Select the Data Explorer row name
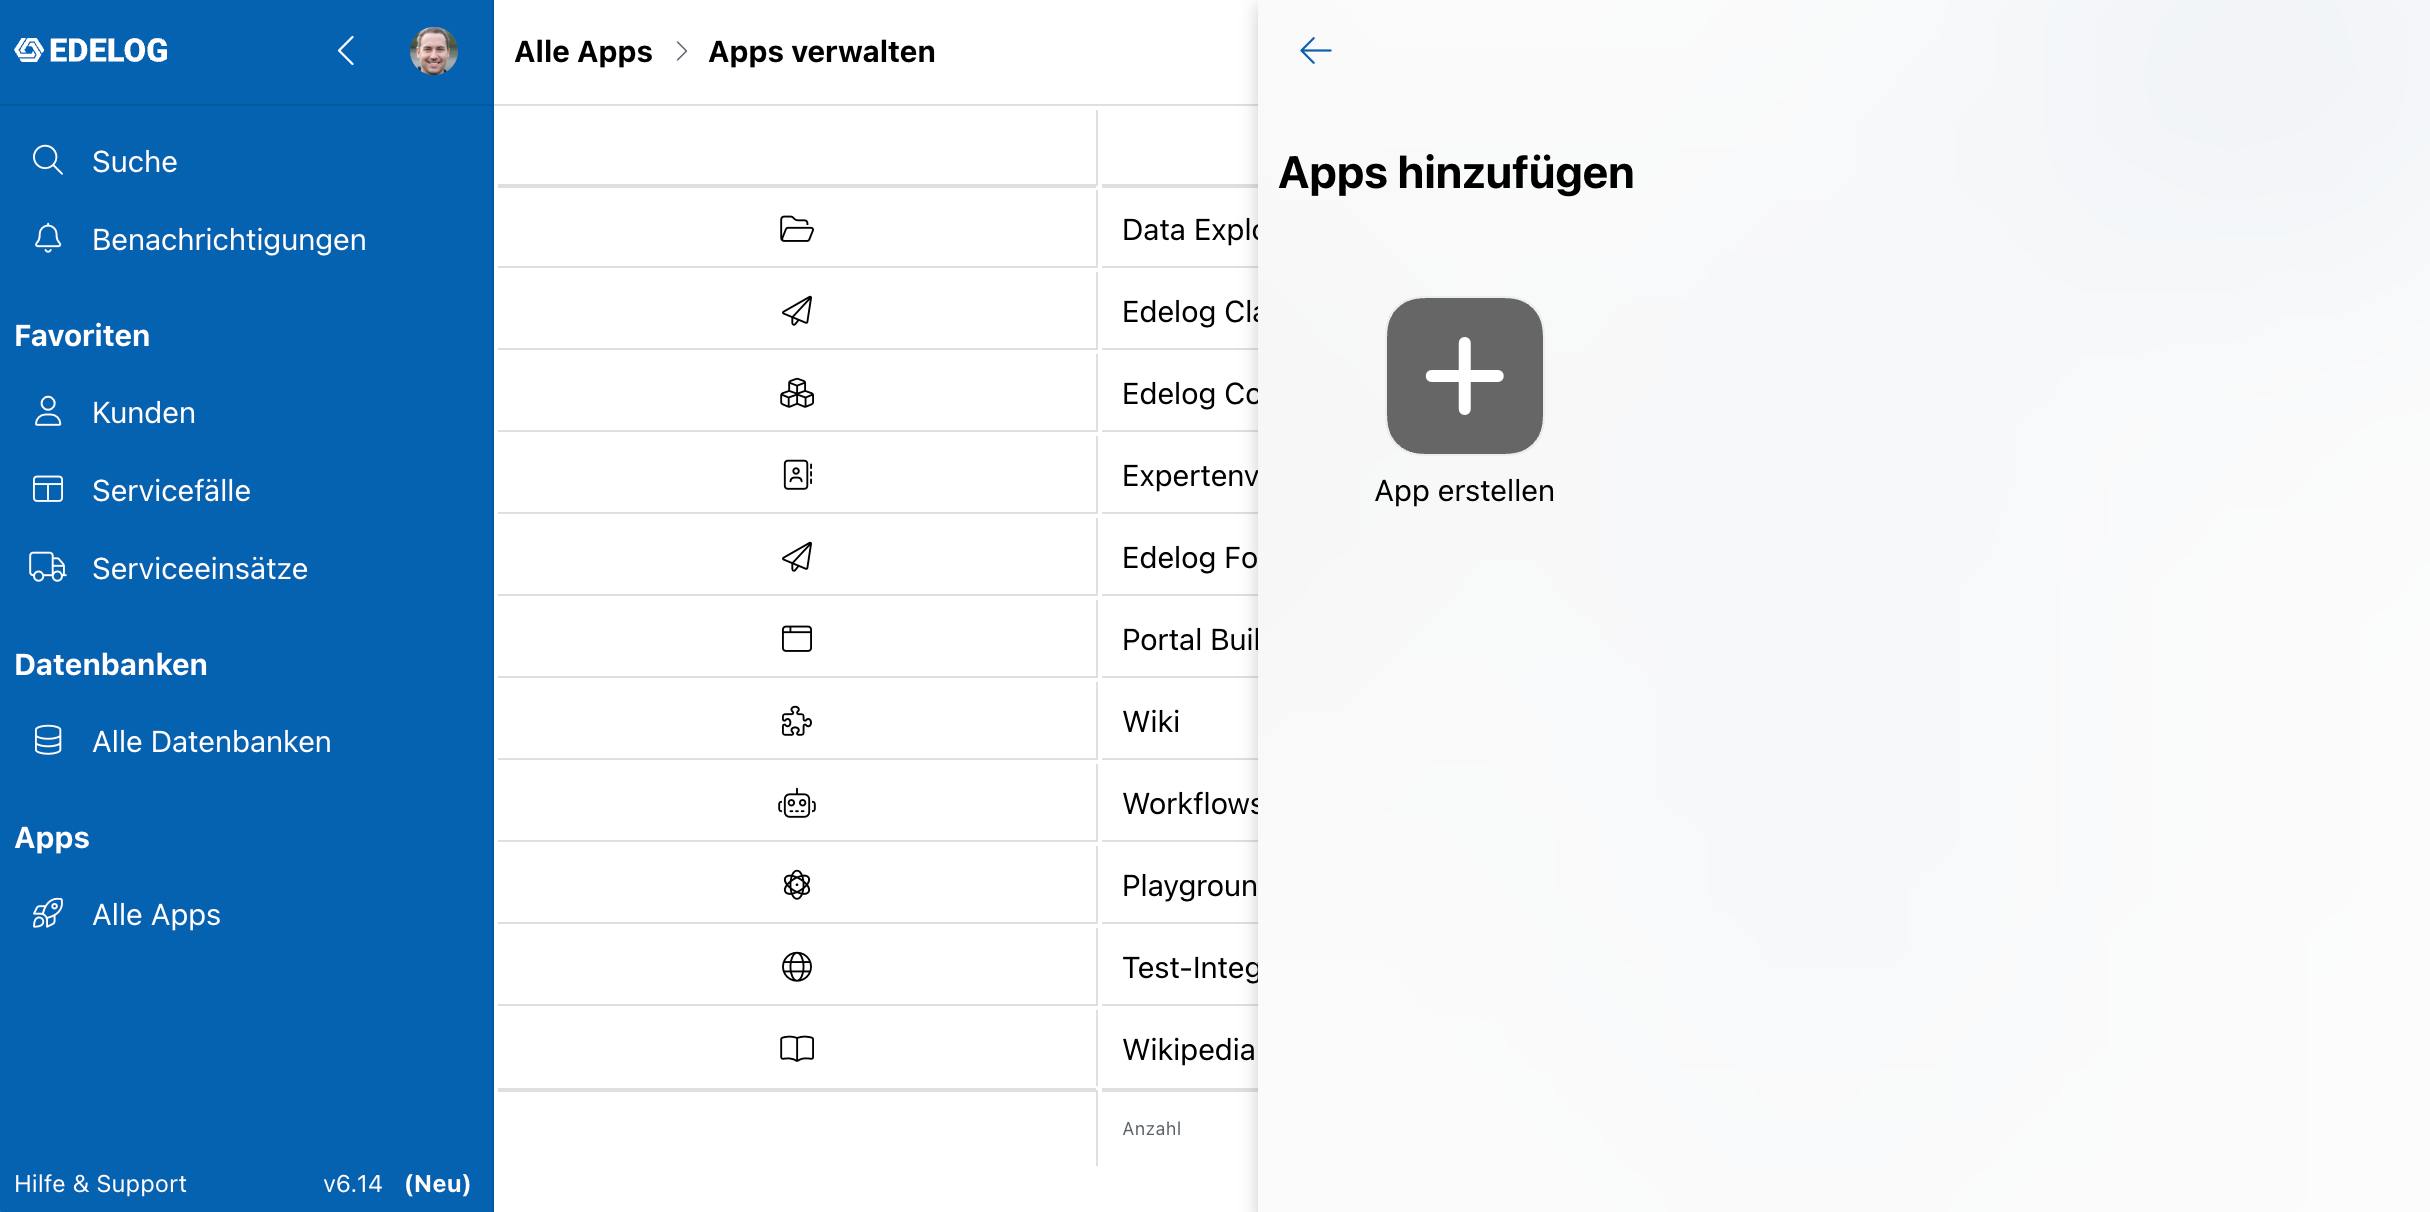Screen dimensions: 2430x1212 point(1190,229)
